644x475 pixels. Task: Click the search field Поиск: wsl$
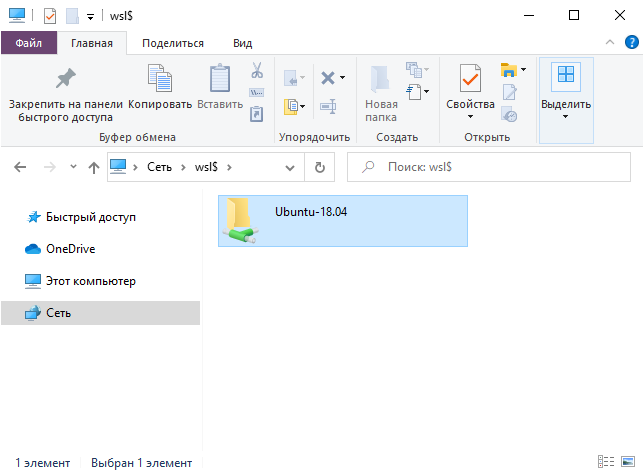click(489, 167)
